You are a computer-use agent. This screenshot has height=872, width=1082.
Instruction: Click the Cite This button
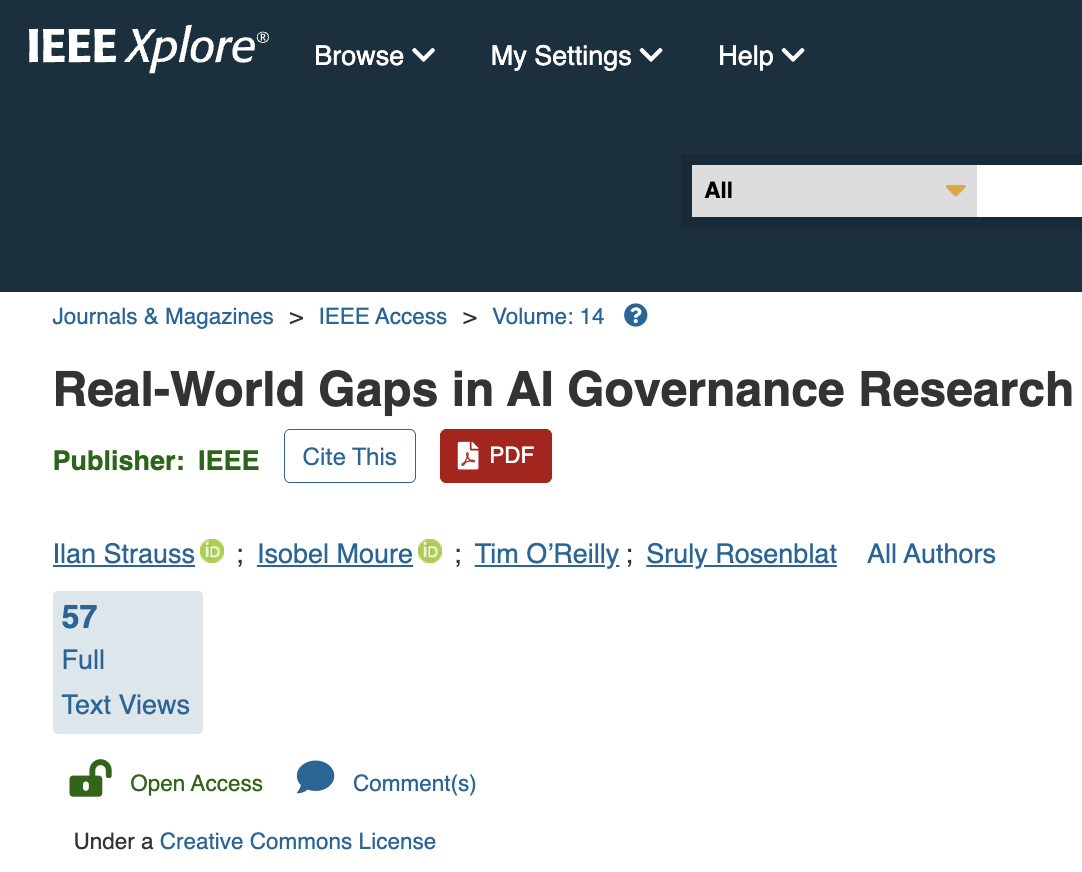(x=350, y=456)
